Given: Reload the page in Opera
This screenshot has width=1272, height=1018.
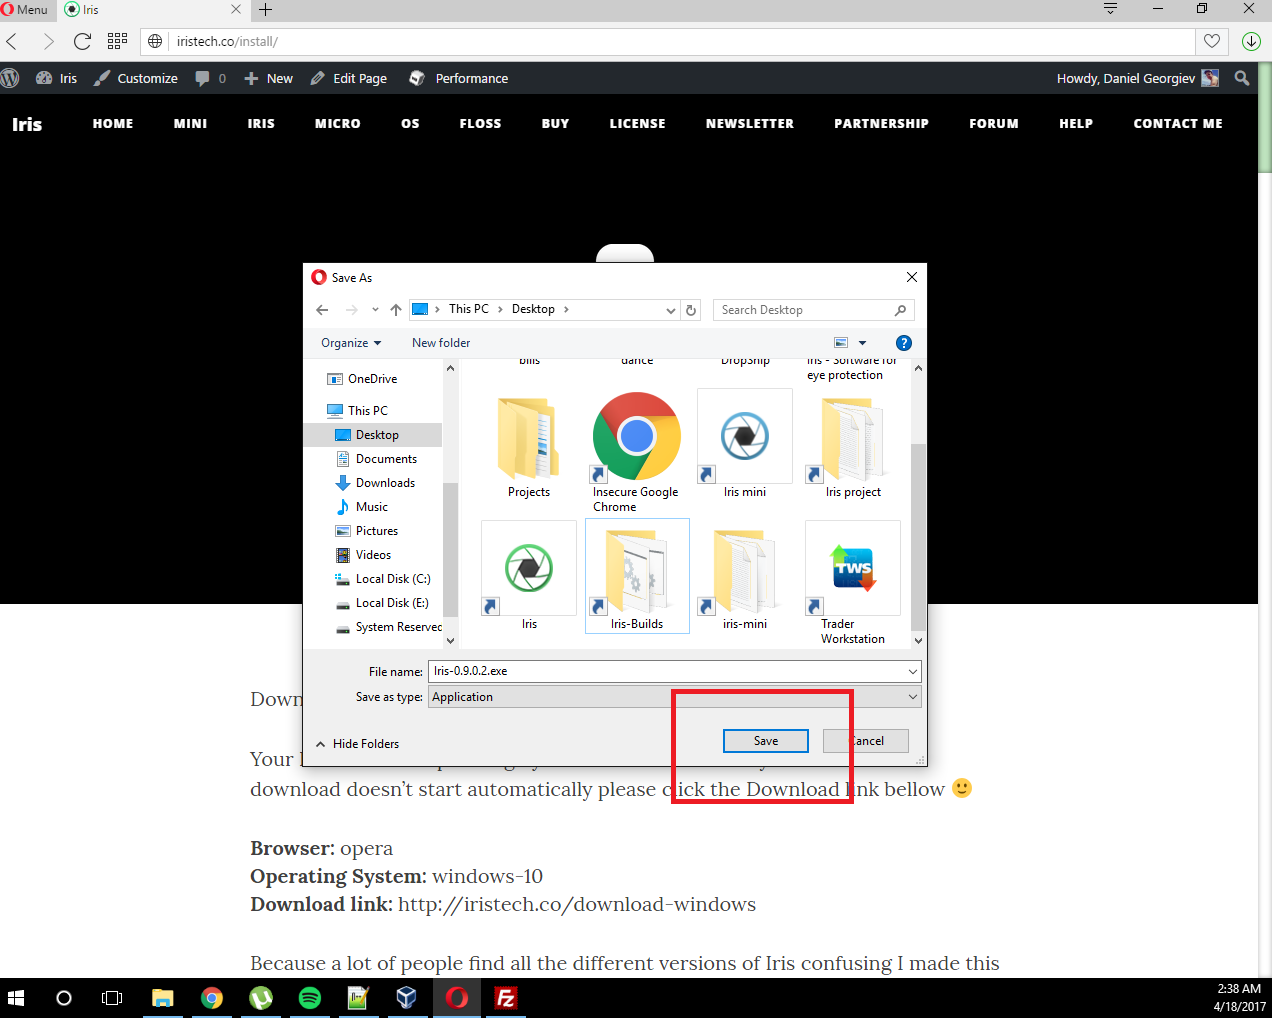Looking at the screenshot, I should [82, 41].
